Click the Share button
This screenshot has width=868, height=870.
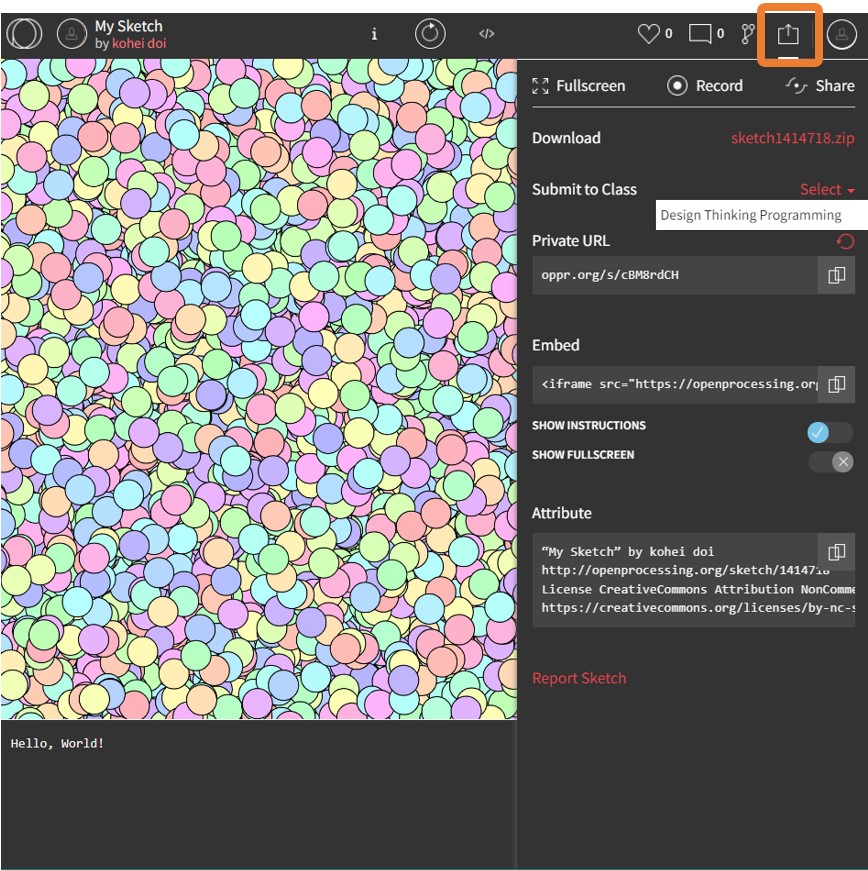pos(820,86)
